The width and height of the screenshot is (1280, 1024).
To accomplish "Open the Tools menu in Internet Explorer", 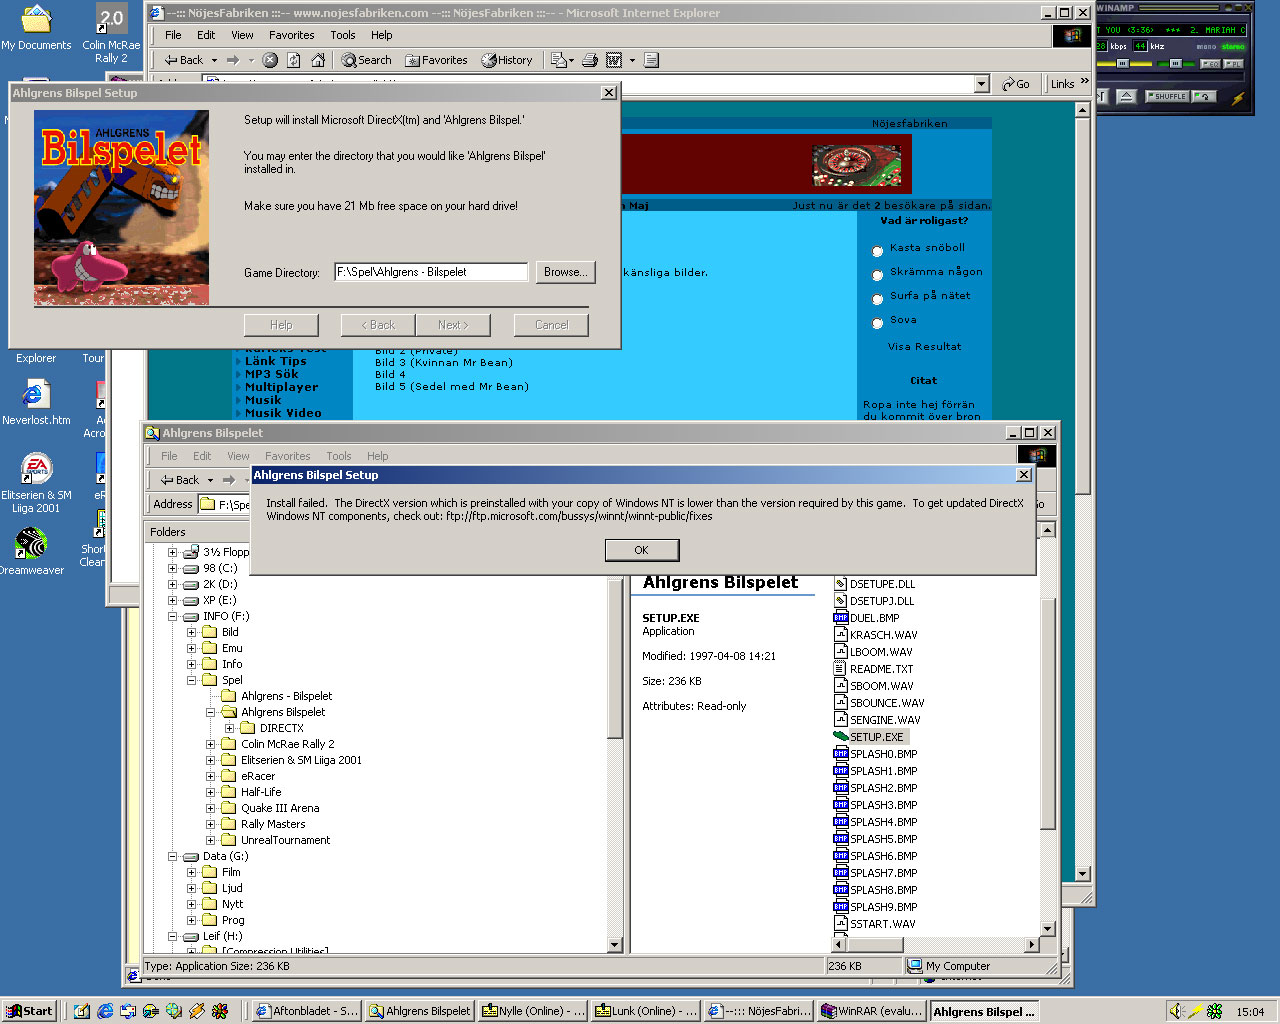I will click(x=343, y=35).
